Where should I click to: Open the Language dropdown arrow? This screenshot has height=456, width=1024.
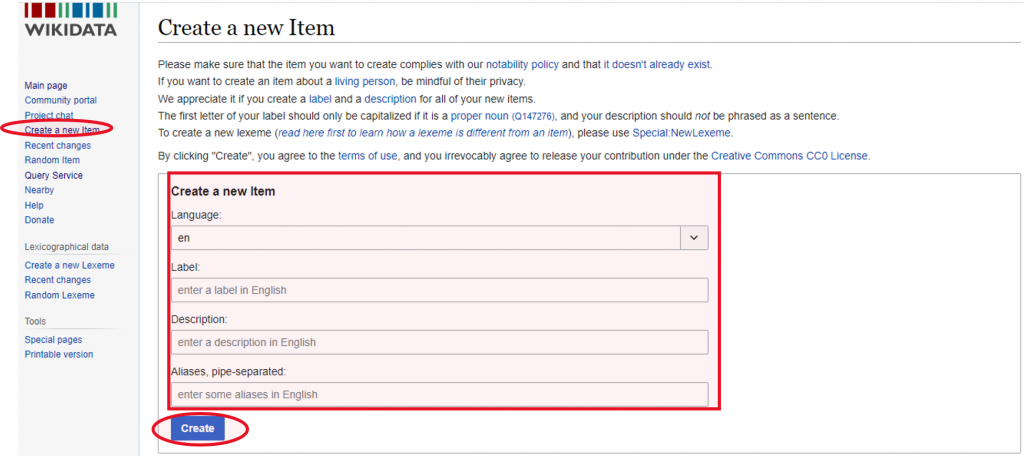click(693, 238)
